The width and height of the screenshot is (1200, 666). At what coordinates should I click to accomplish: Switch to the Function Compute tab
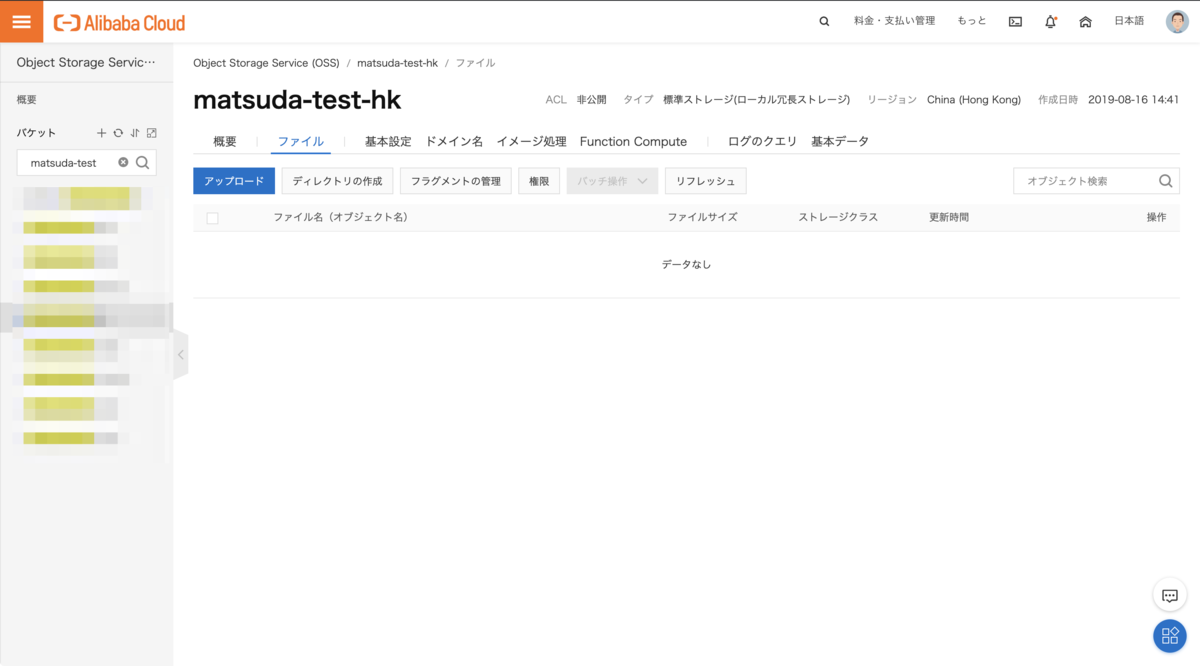click(x=633, y=142)
